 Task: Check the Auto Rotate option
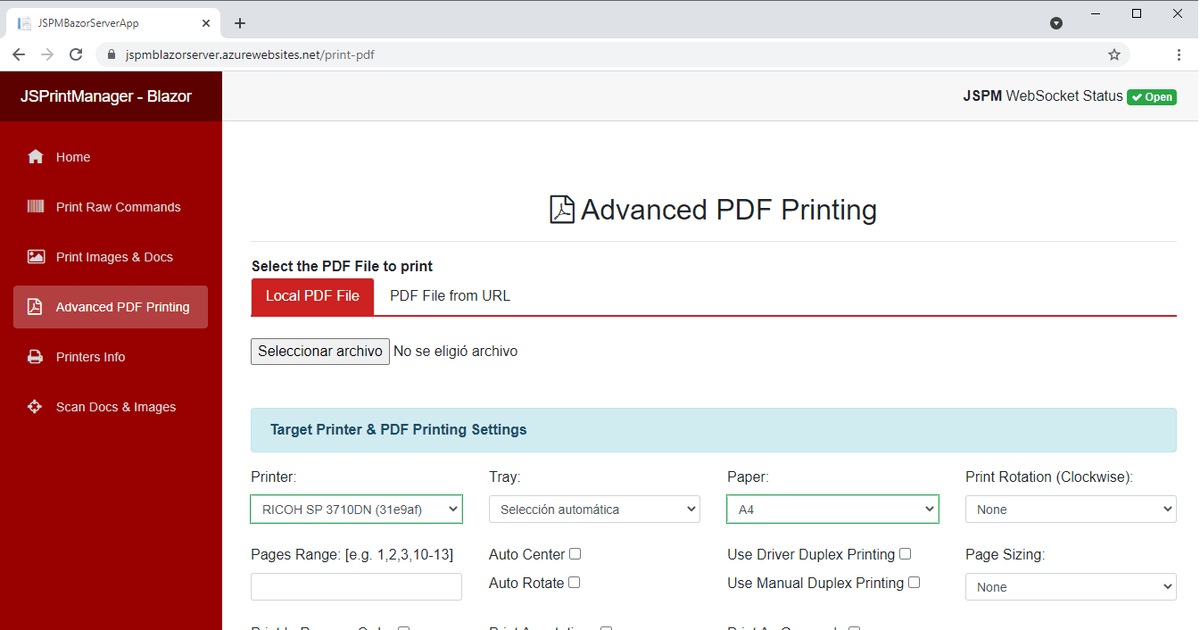point(574,582)
